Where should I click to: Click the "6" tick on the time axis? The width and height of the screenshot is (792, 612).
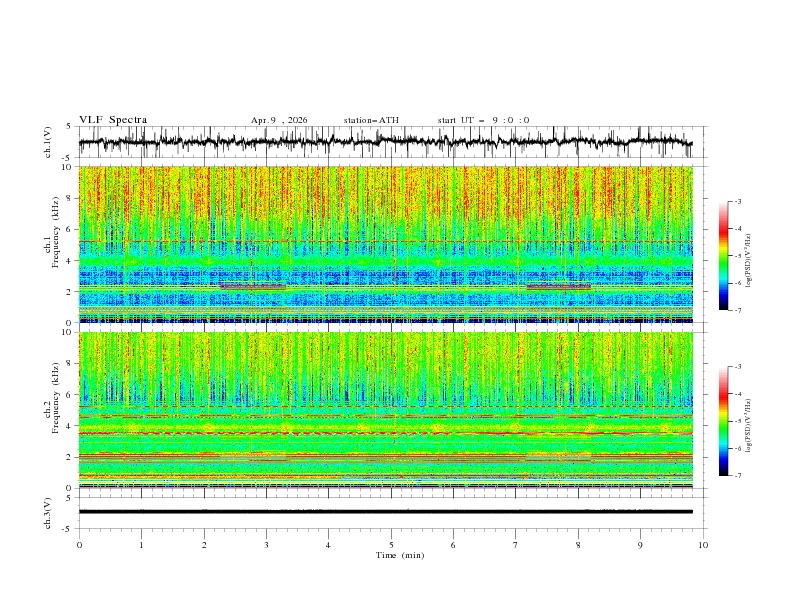[x=453, y=545]
